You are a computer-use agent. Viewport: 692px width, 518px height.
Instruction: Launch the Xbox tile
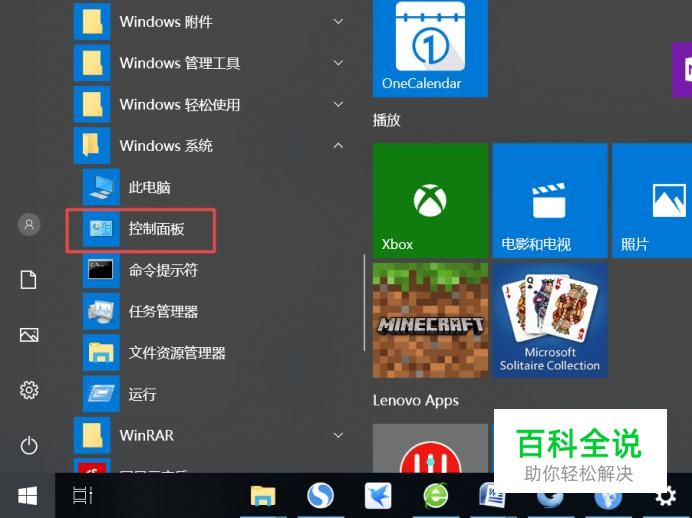tap(430, 200)
